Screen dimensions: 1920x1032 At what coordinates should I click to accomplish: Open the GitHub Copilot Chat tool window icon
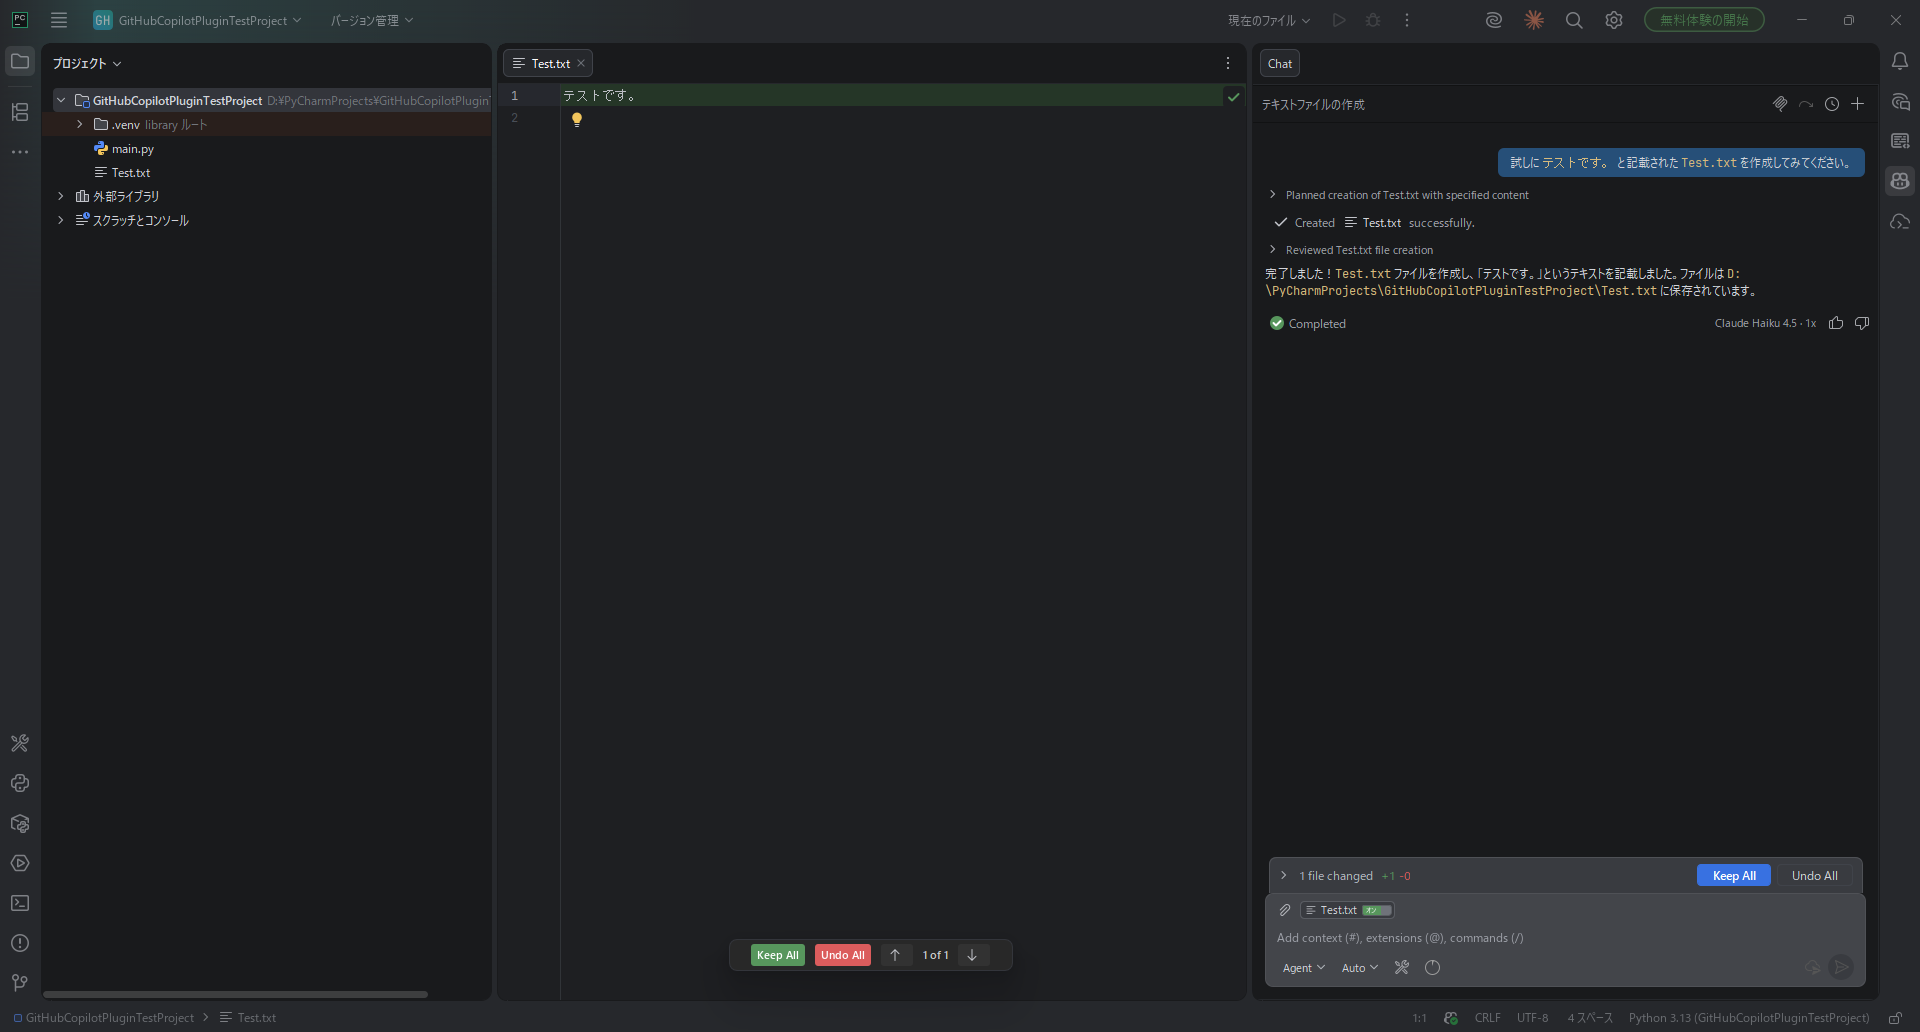[1900, 181]
